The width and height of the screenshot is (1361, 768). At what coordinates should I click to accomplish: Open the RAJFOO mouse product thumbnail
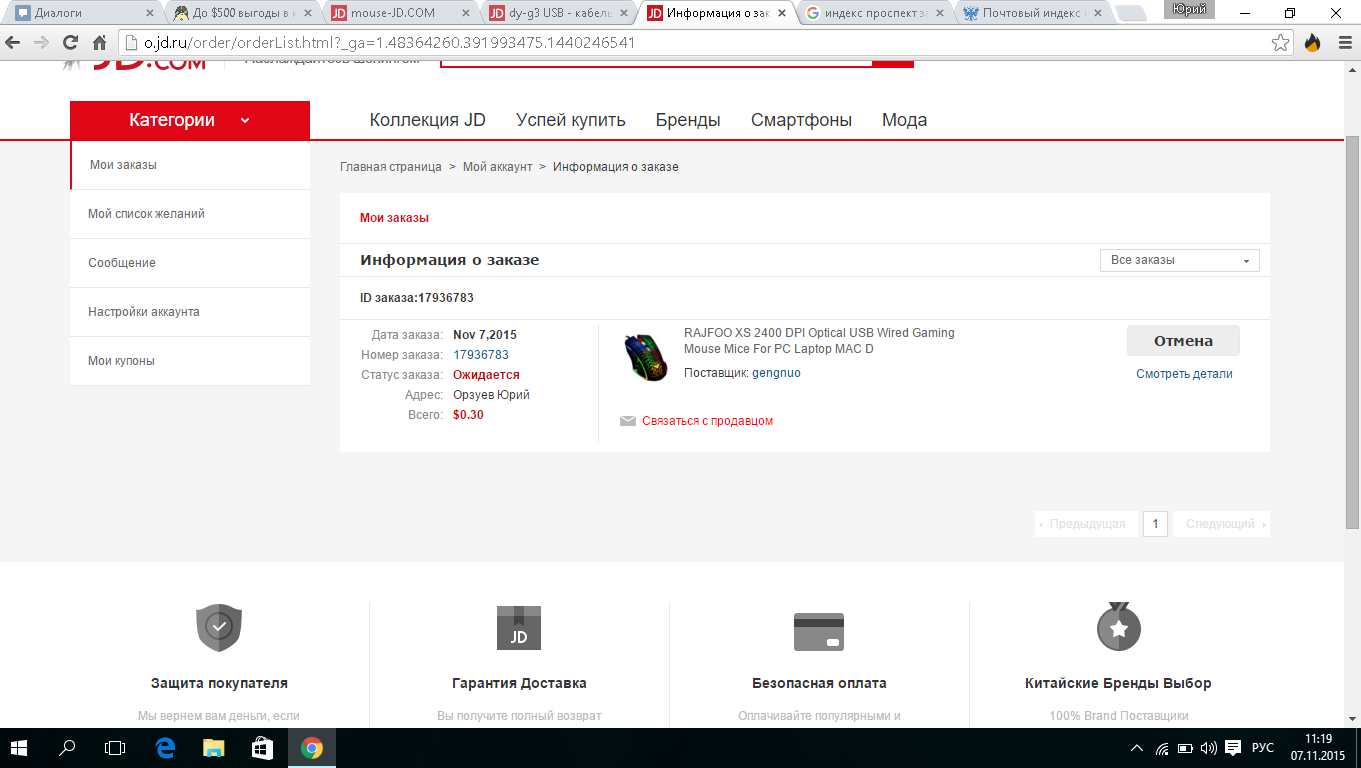tap(646, 357)
